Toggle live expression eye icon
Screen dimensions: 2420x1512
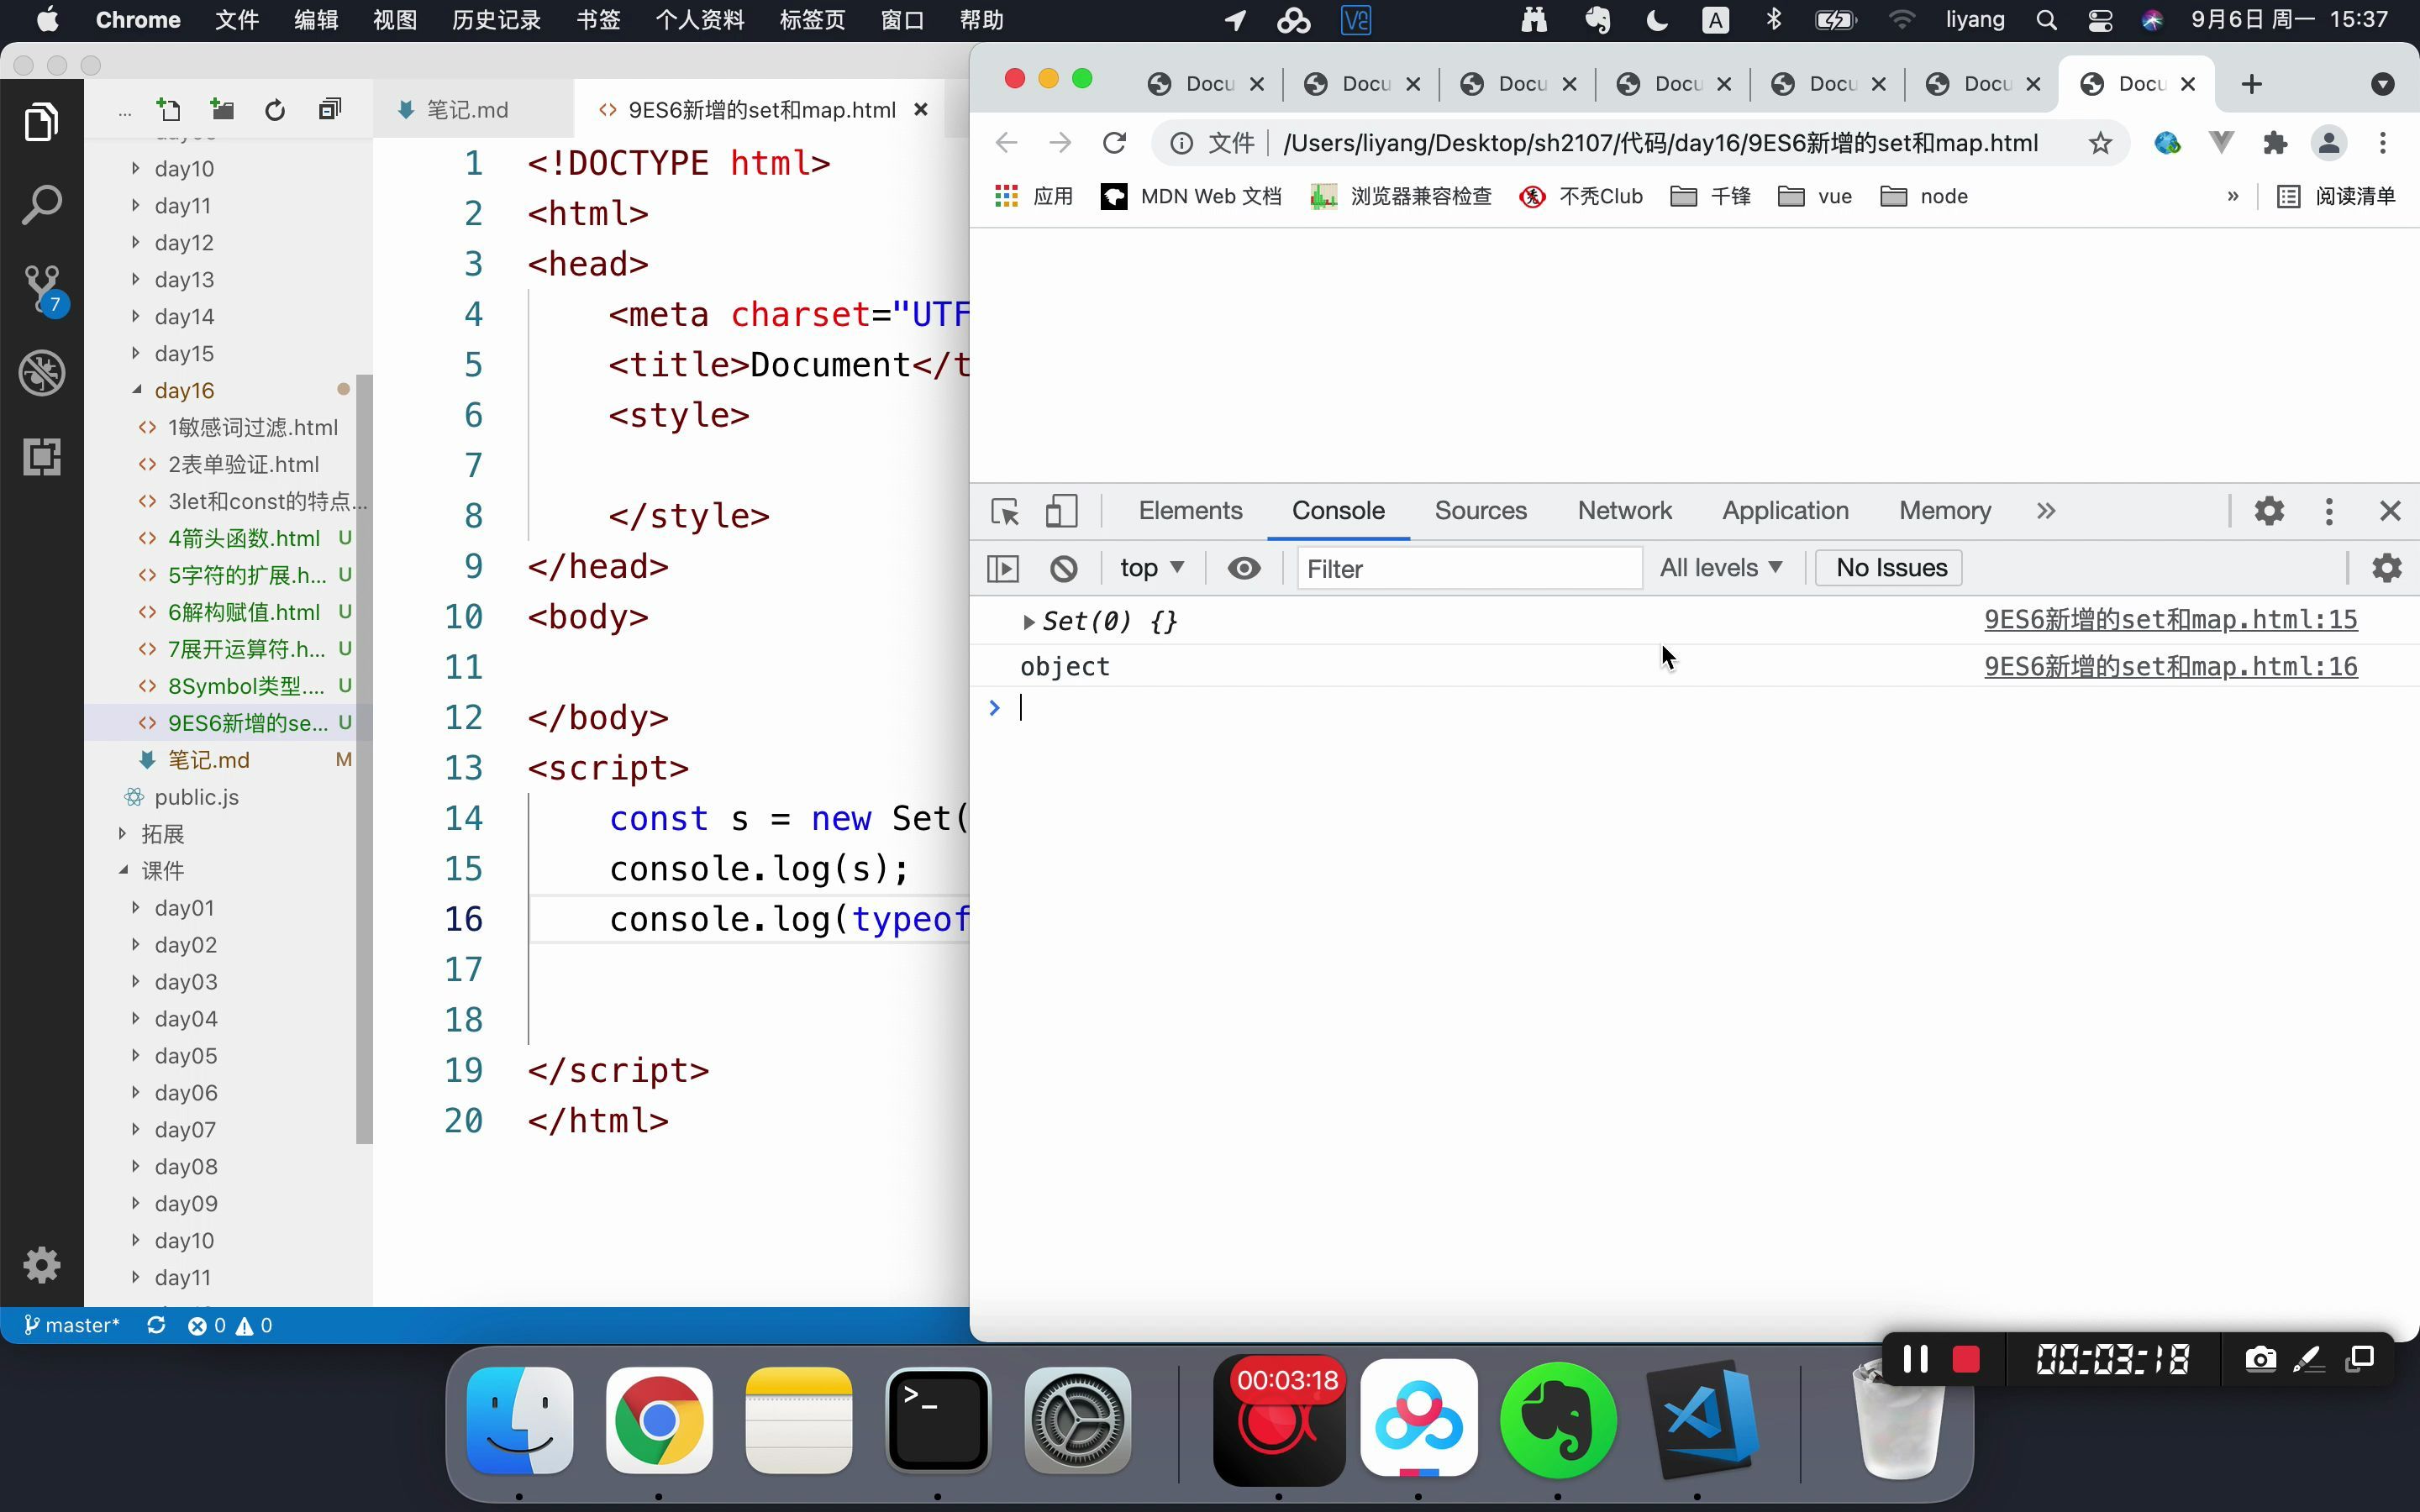1244,568
